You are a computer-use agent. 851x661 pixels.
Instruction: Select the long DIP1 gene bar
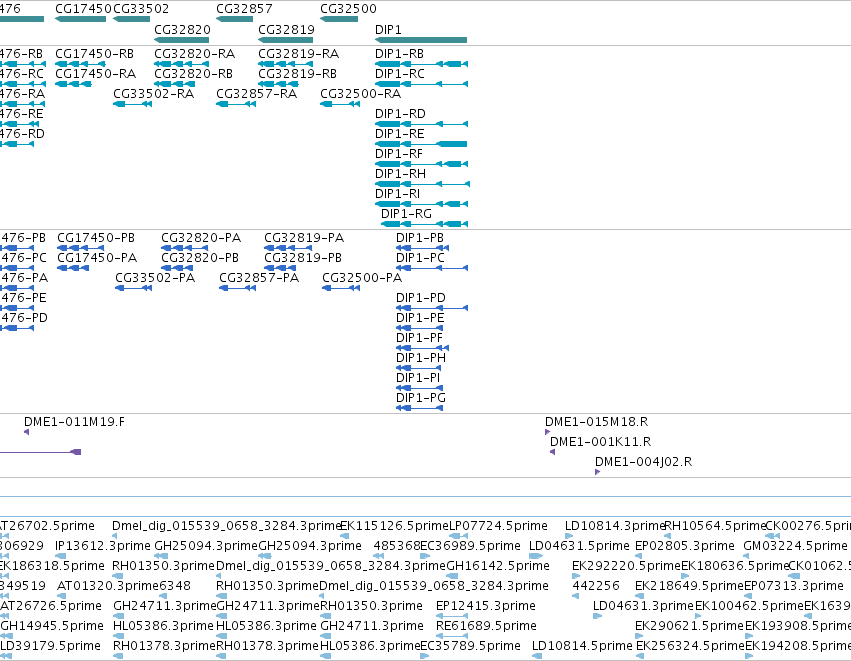point(421,40)
